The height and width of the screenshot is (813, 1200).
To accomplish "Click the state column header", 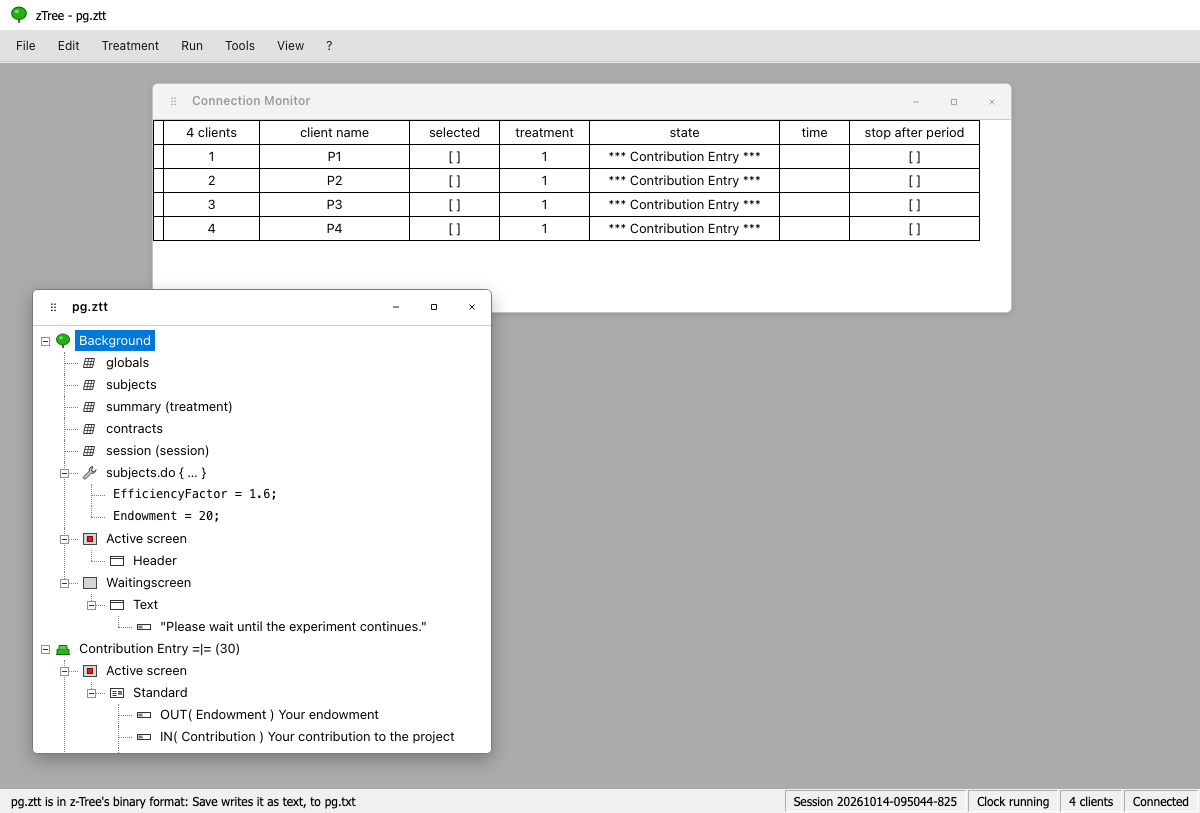I will [685, 133].
